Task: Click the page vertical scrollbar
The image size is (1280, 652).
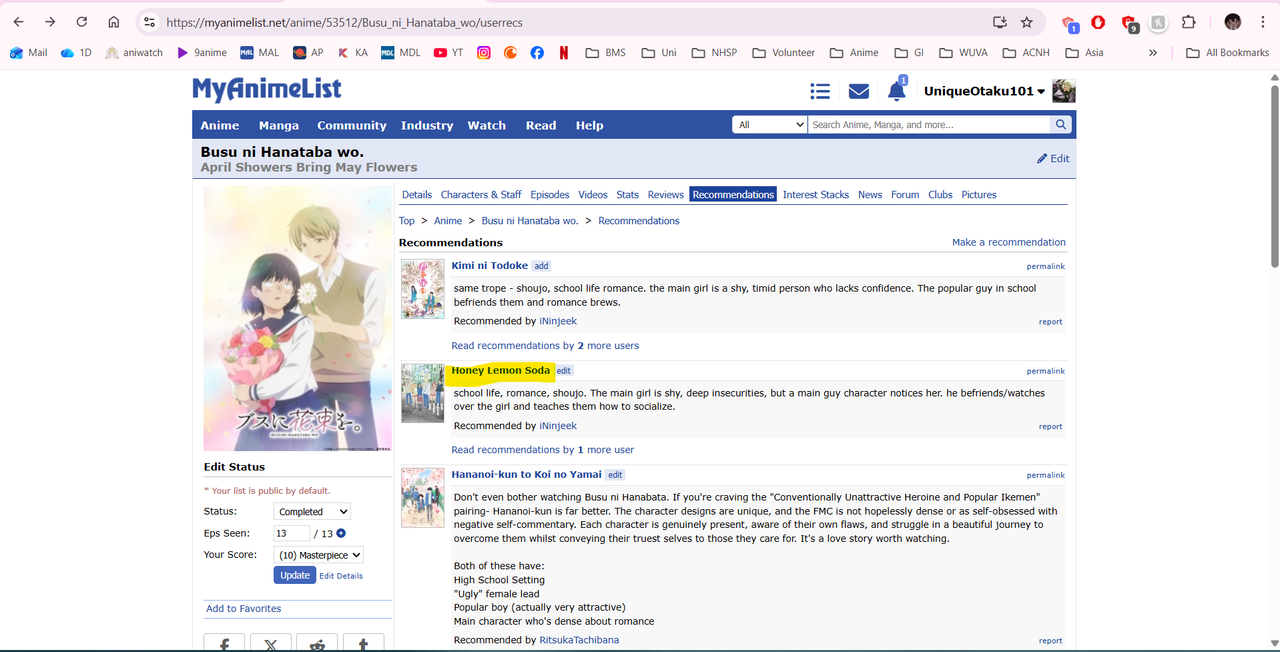Action: click(x=1273, y=176)
